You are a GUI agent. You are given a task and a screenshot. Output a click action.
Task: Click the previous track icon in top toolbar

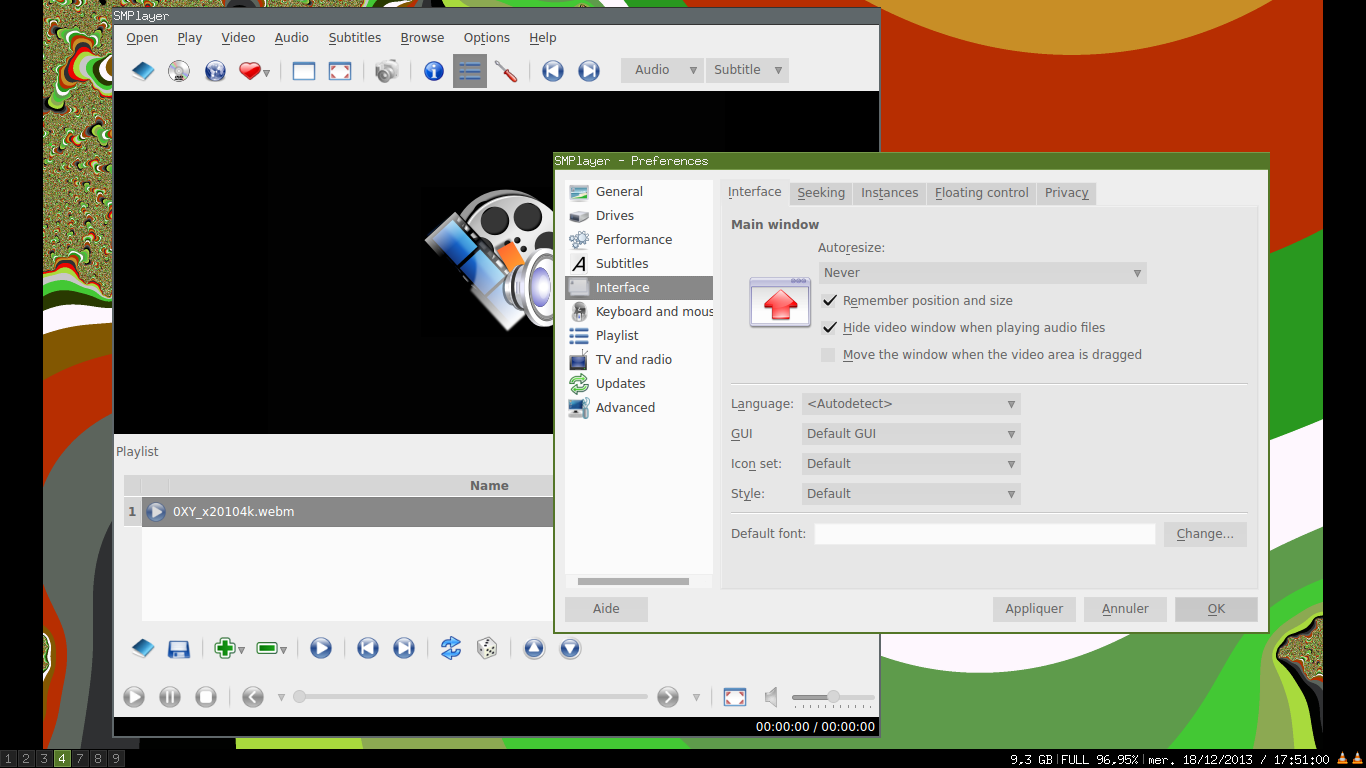pyautogui.click(x=553, y=71)
